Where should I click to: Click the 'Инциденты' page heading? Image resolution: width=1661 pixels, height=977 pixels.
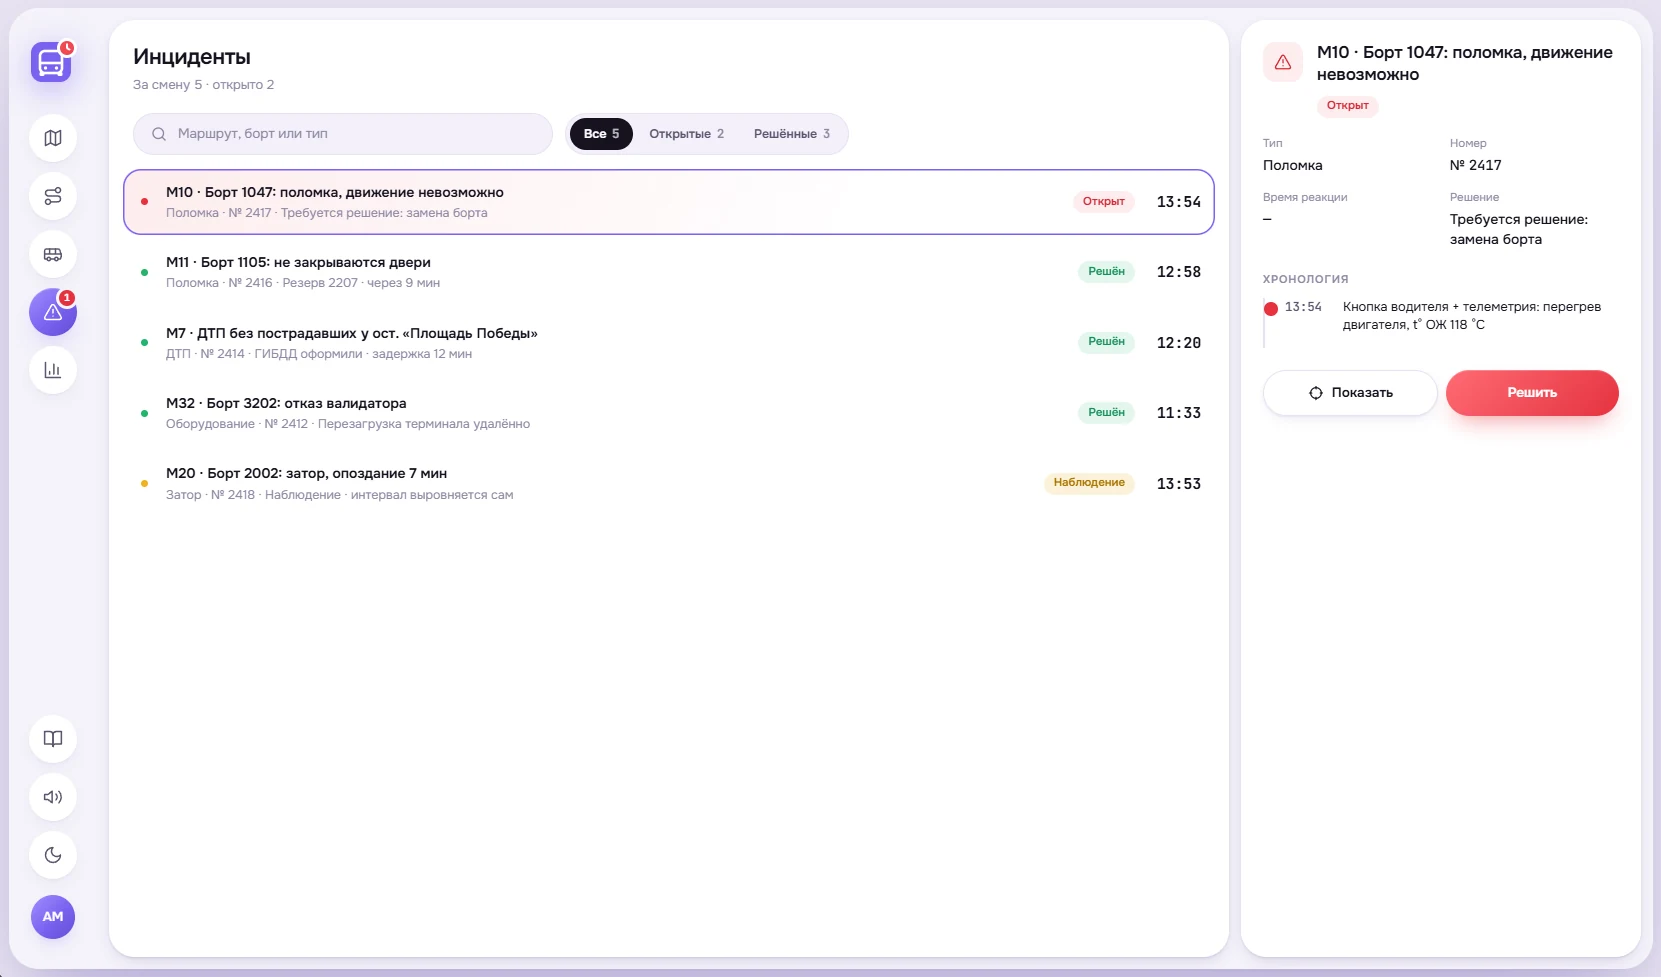(x=192, y=57)
